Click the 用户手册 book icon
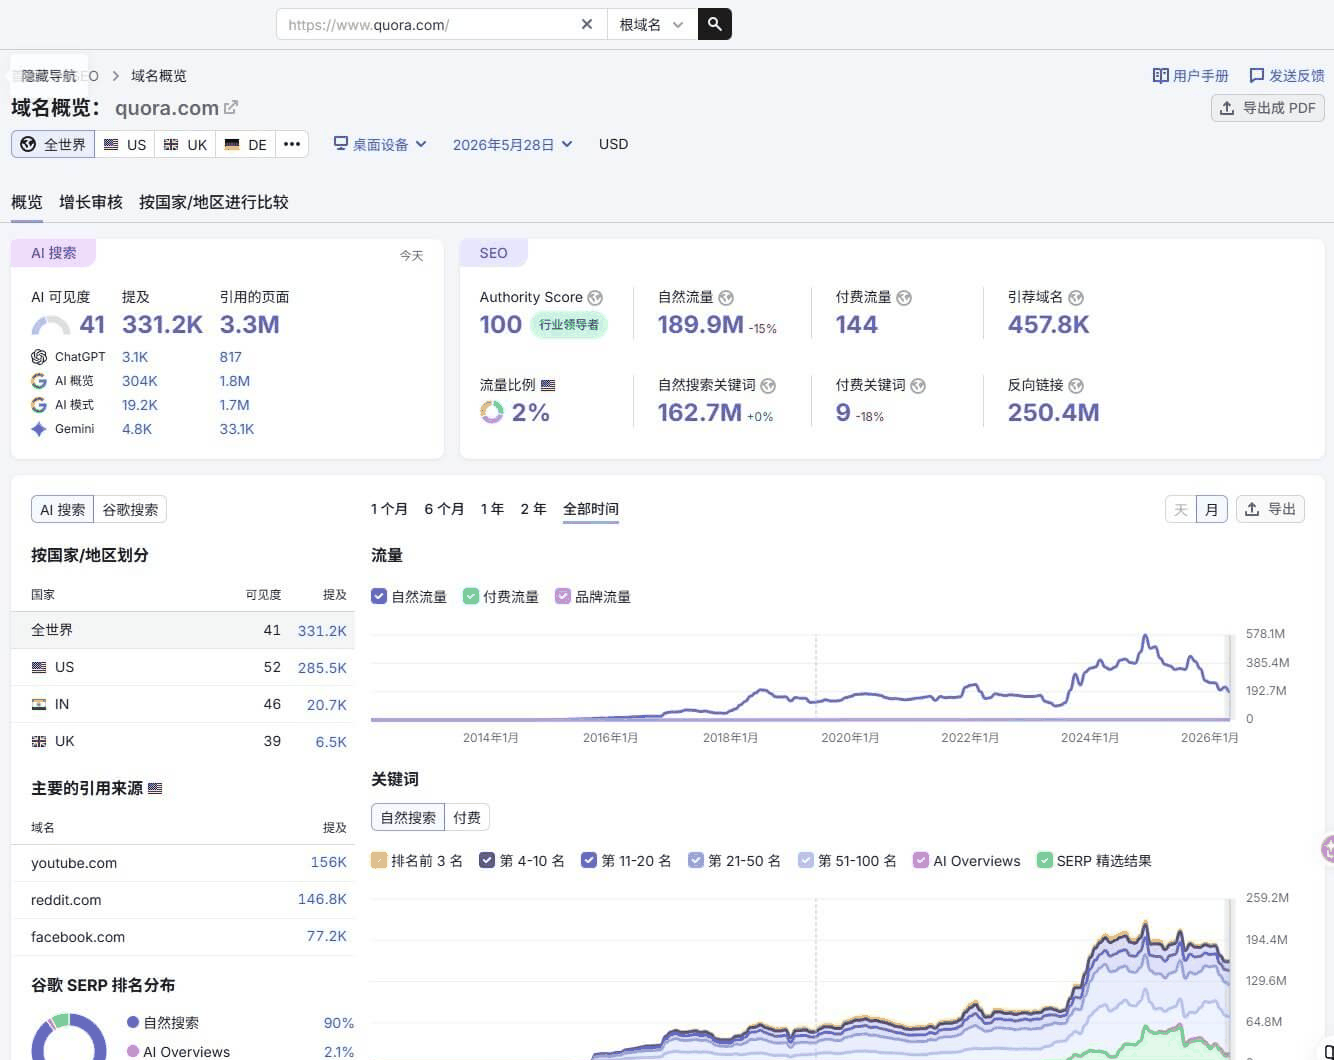The height and width of the screenshot is (1060, 1334). tap(1160, 75)
